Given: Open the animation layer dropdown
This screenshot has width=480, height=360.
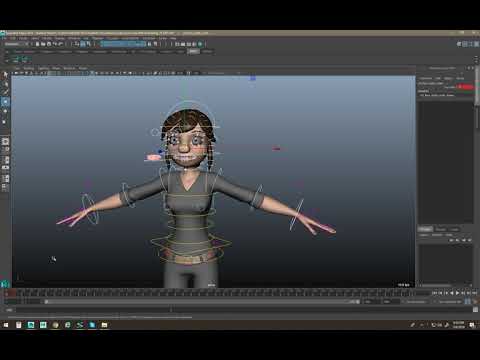Looking at the screenshot, I should [416, 302].
